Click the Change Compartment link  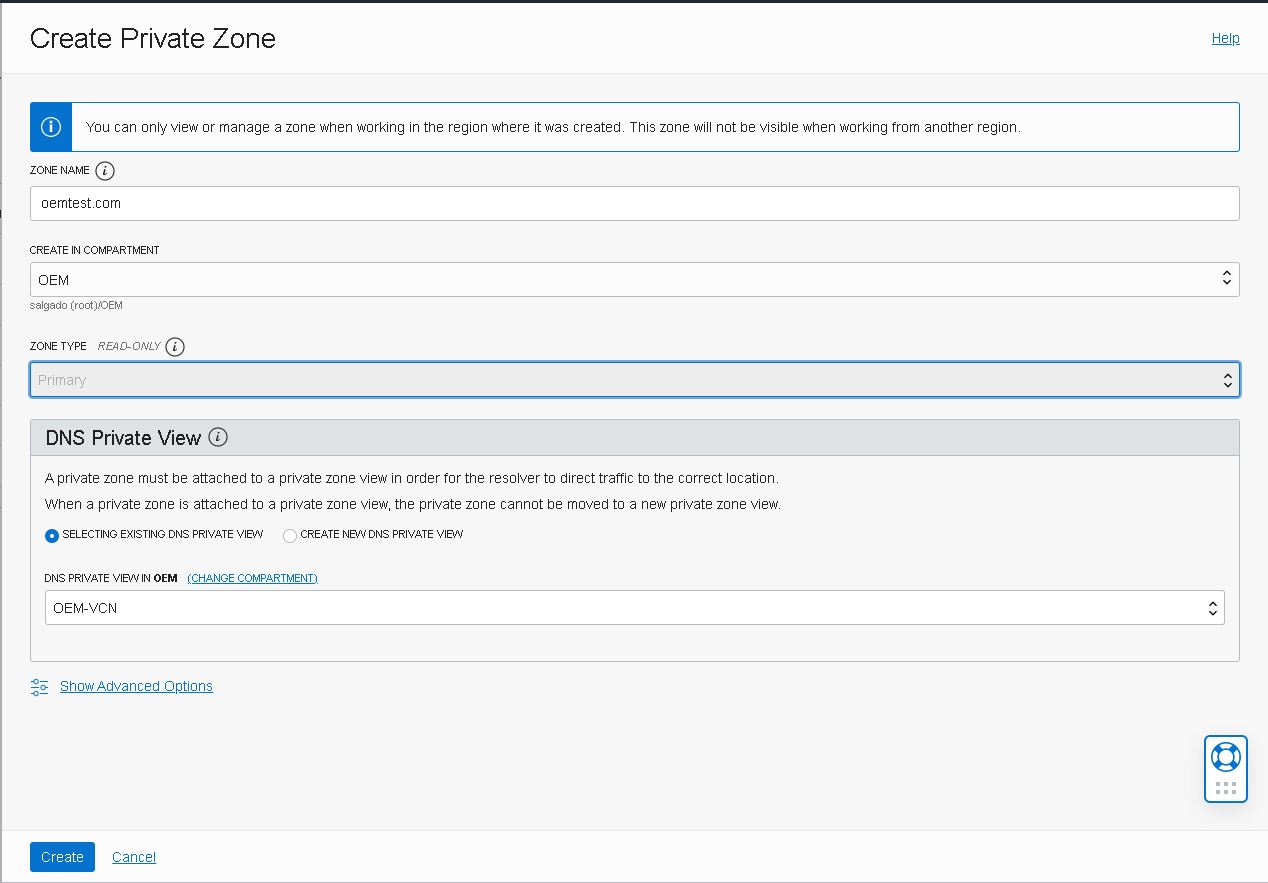pos(252,578)
